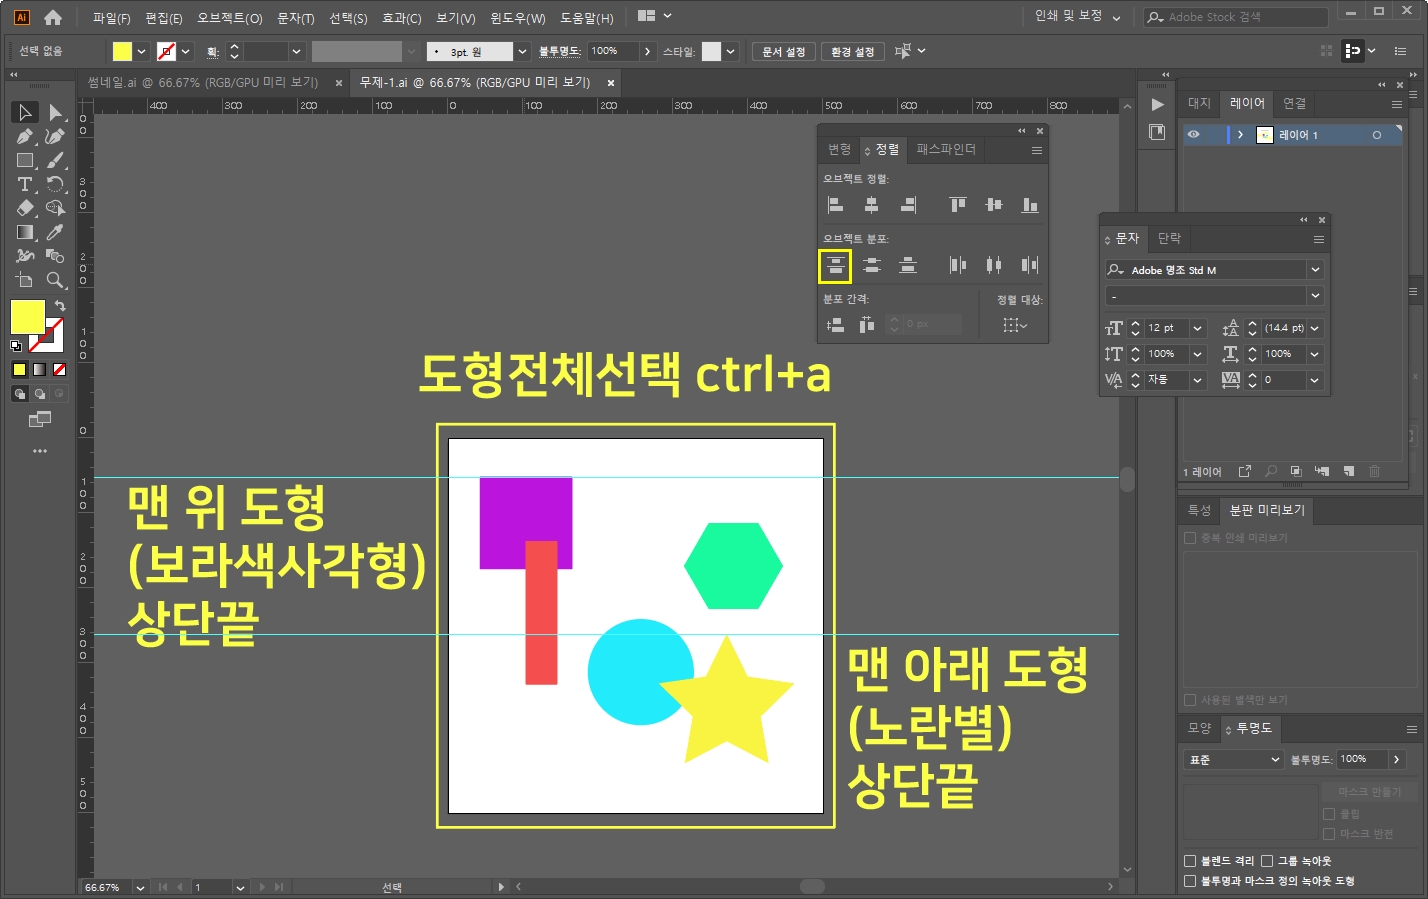The width and height of the screenshot is (1428, 899).
Task: Open Edit Toolbar three-dots button
Action: point(40,451)
